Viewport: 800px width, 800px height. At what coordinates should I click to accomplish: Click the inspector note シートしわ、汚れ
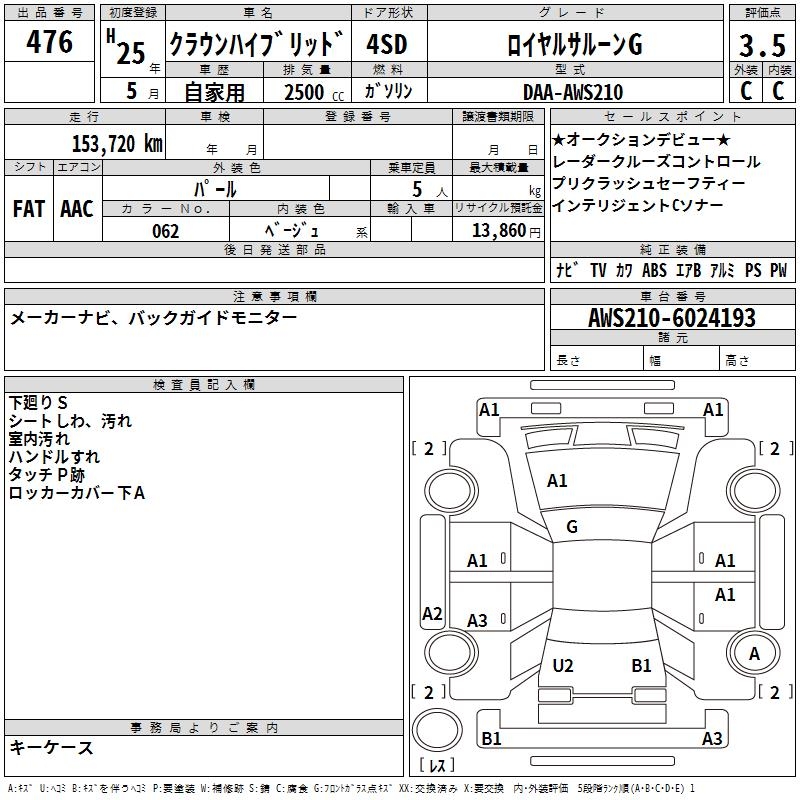pos(70,421)
